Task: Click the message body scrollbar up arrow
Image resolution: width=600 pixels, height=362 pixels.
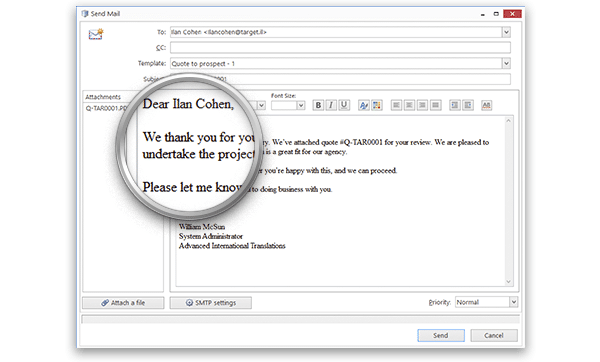Action: click(x=509, y=121)
